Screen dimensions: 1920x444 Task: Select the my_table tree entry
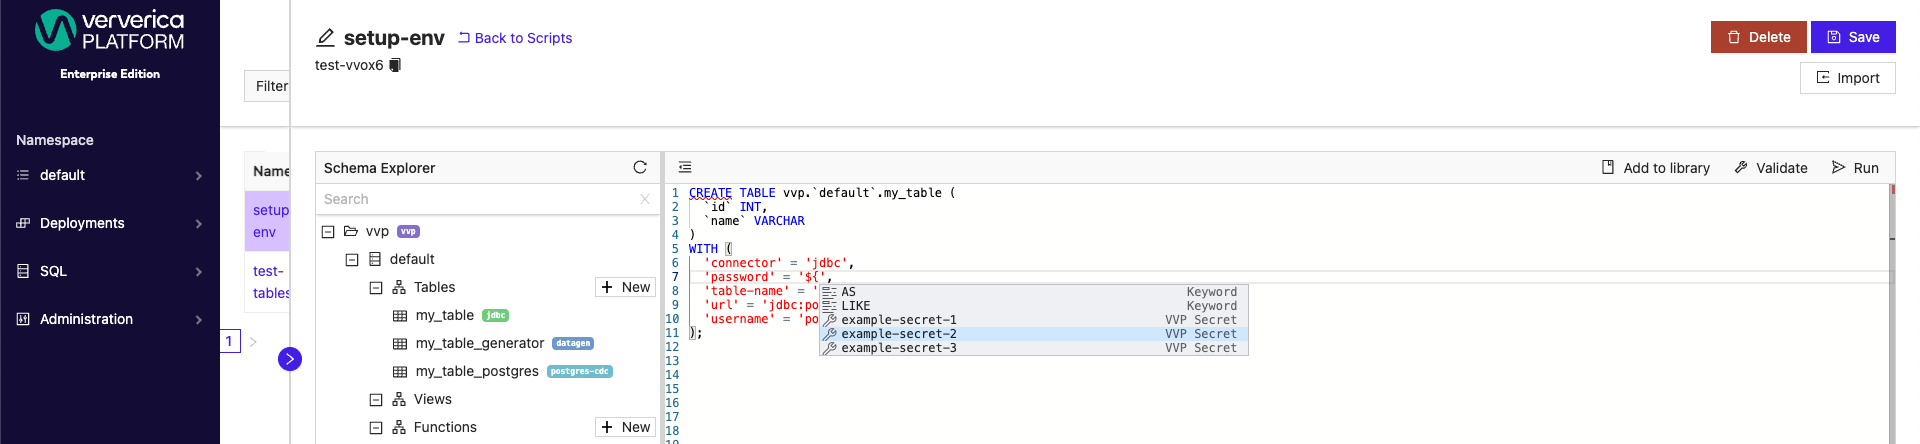pos(444,315)
